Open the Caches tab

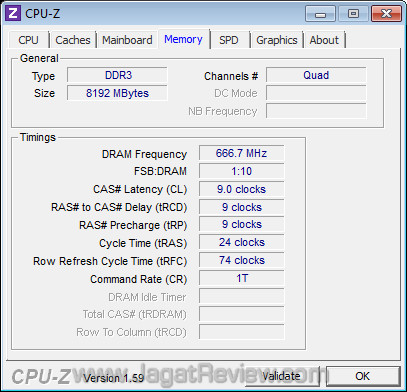coord(73,40)
